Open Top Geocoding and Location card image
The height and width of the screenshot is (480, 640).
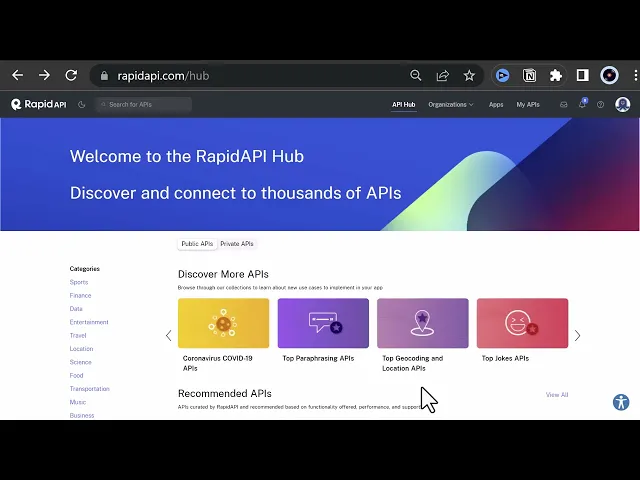click(x=423, y=323)
